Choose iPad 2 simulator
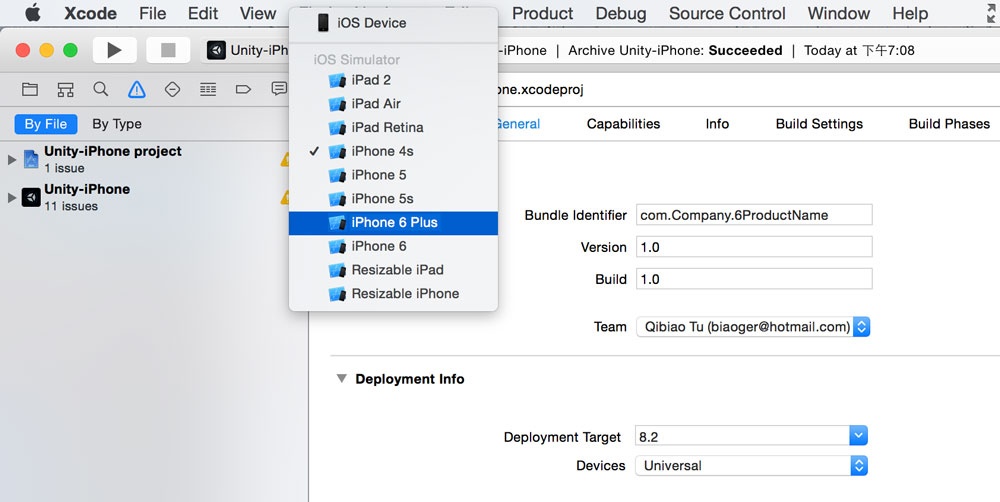This screenshot has height=502, width=1000. pos(393,80)
